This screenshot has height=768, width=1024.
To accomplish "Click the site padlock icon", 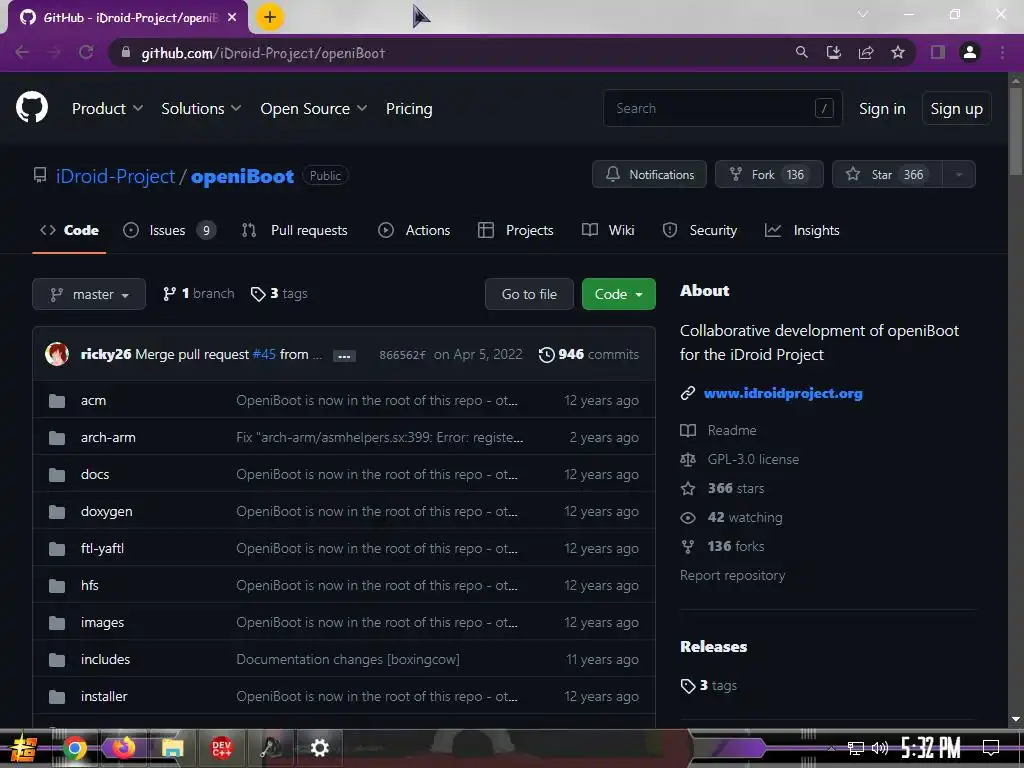I will tap(126, 52).
